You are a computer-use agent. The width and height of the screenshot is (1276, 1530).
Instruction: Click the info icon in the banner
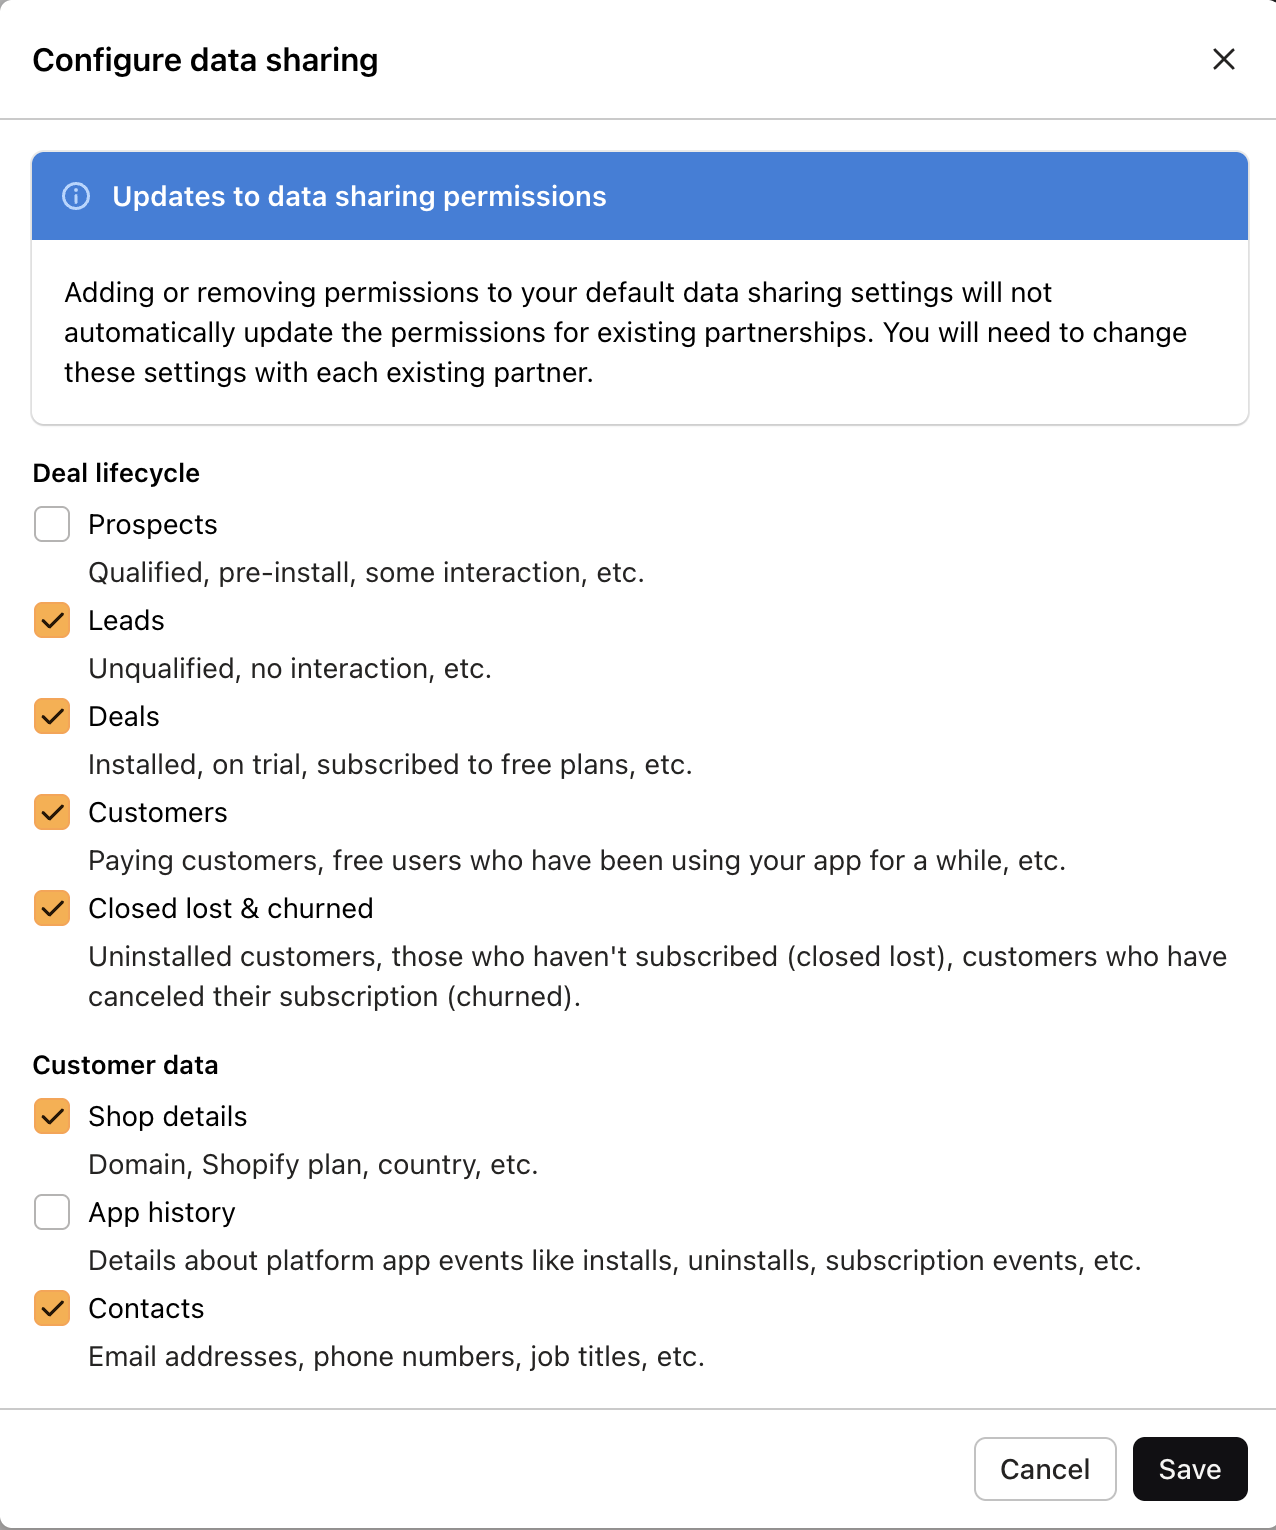79,197
